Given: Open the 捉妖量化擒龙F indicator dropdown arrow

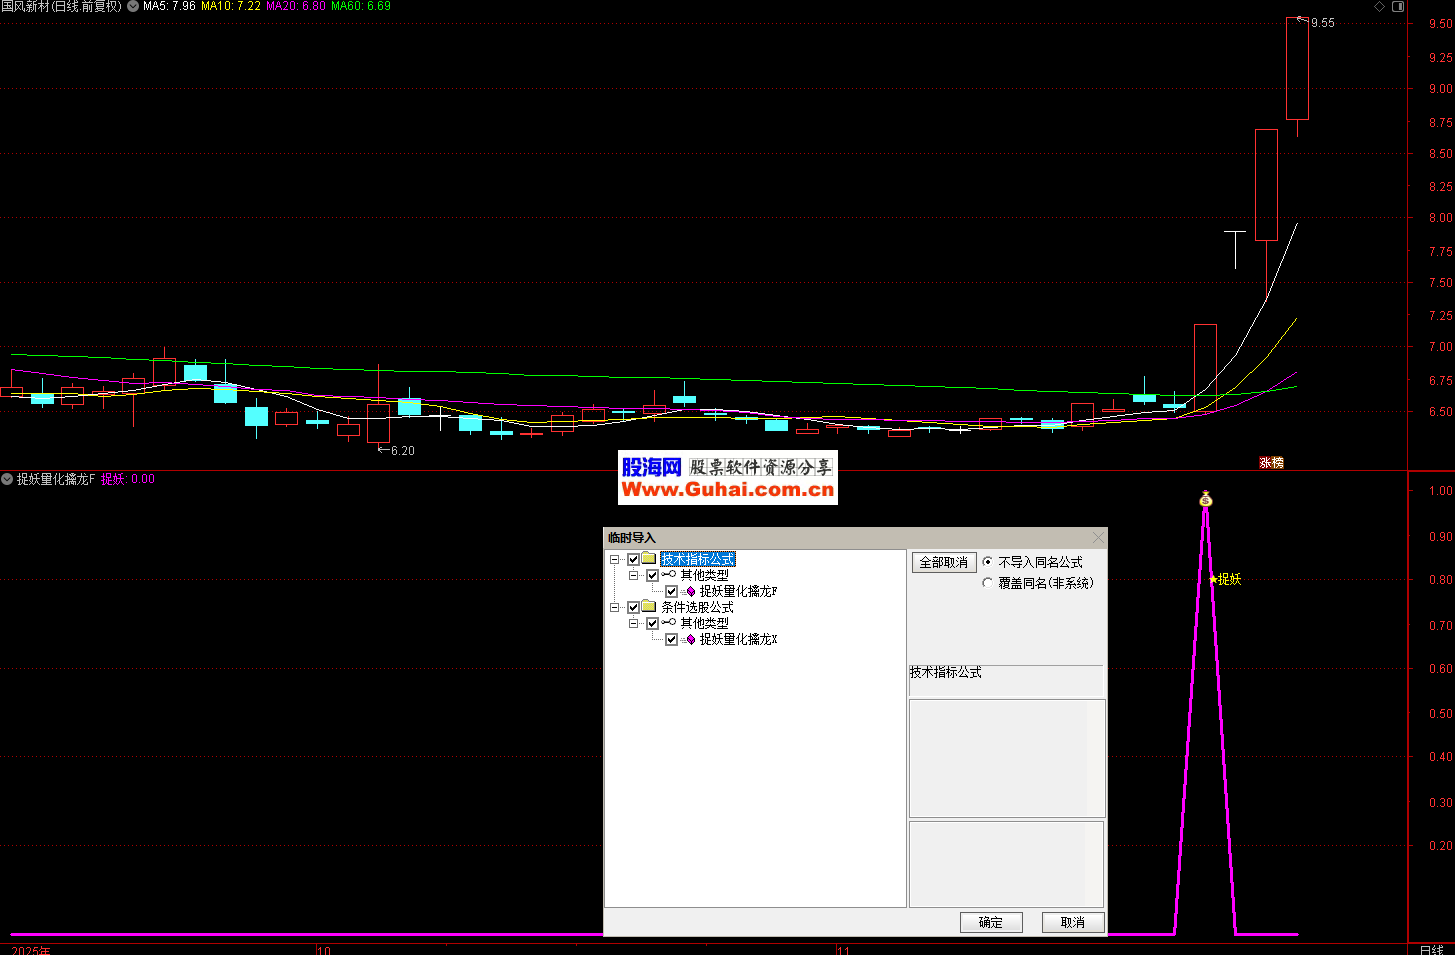Looking at the screenshot, I should (7, 480).
